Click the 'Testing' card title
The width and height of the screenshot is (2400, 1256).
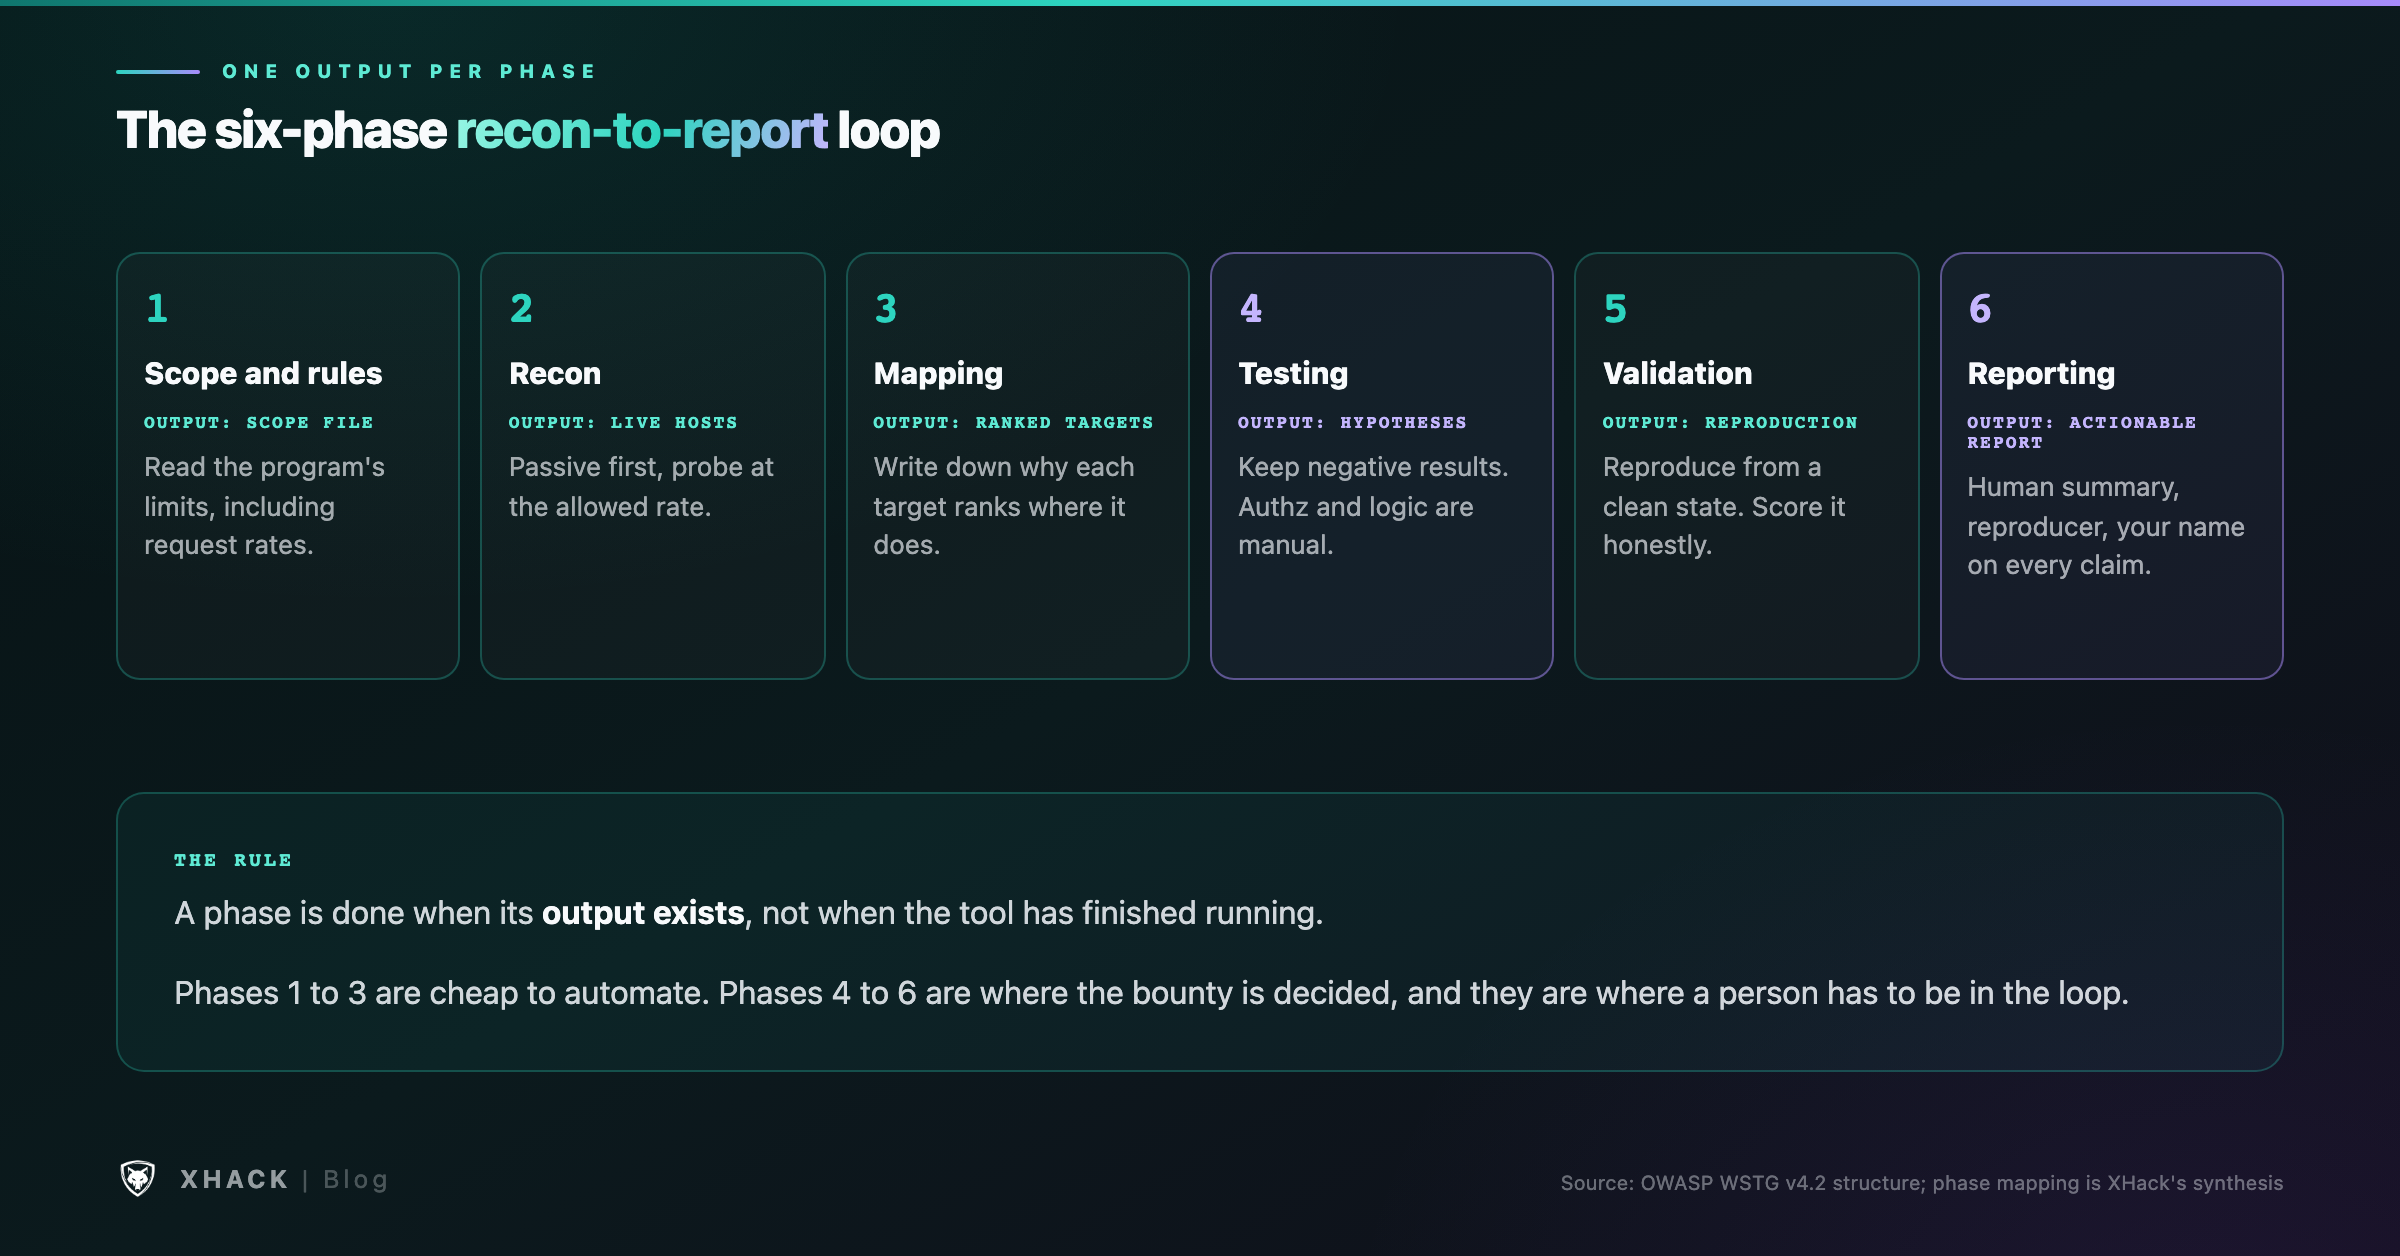coord(1293,373)
